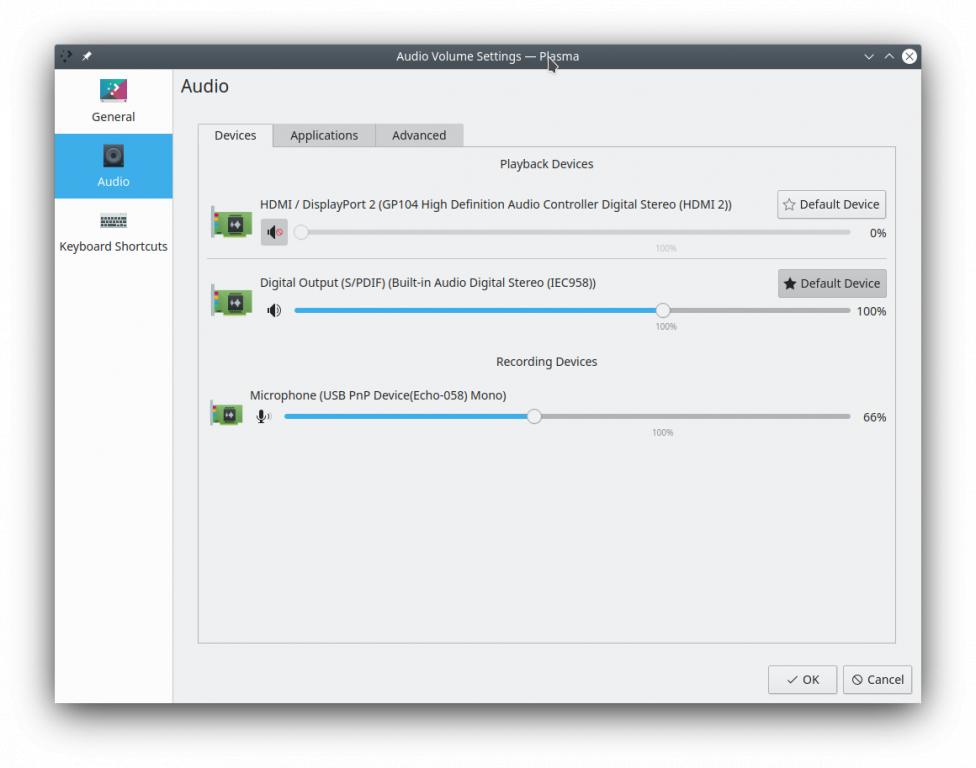The width and height of the screenshot is (976, 768).
Task: Set HDMI 2 as Default Device
Action: [x=831, y=204]
